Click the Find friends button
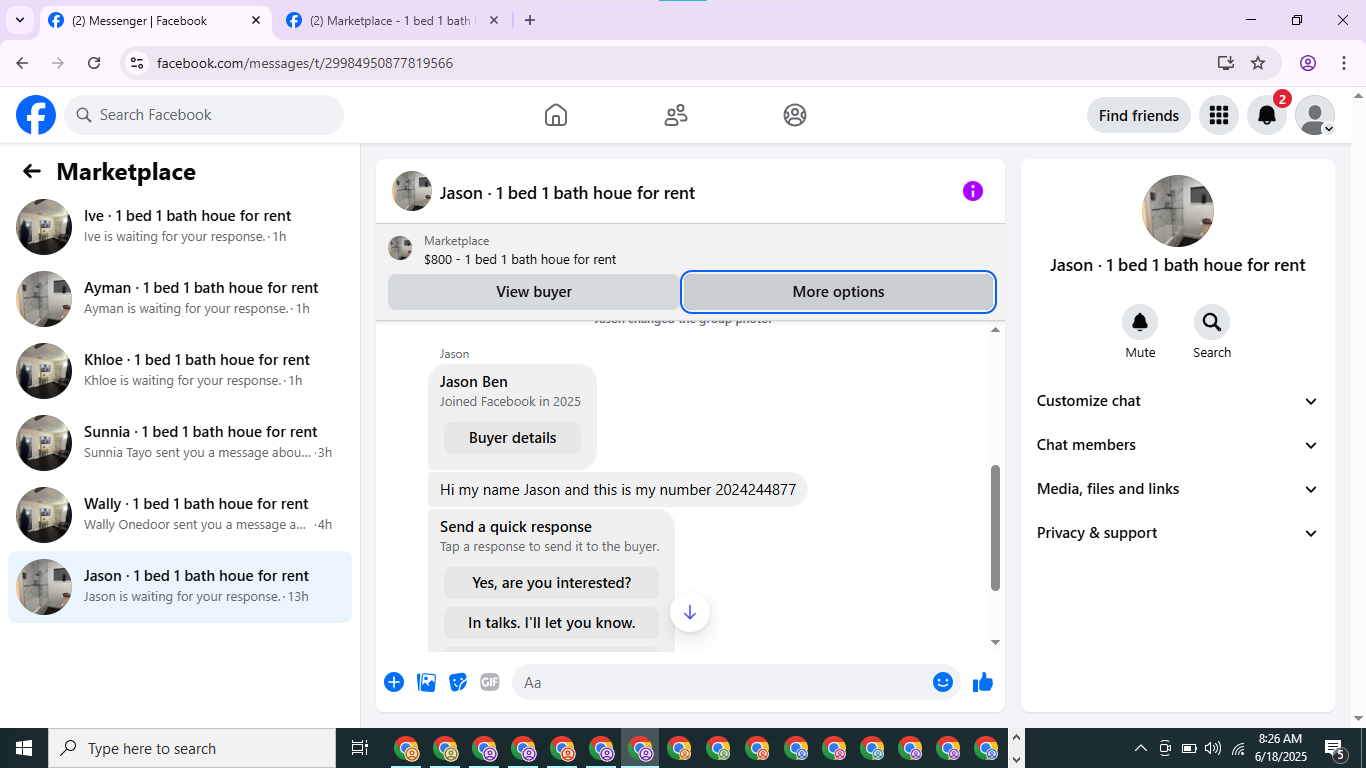This screenshot has height=768, width=1366. coord(1139,115)
